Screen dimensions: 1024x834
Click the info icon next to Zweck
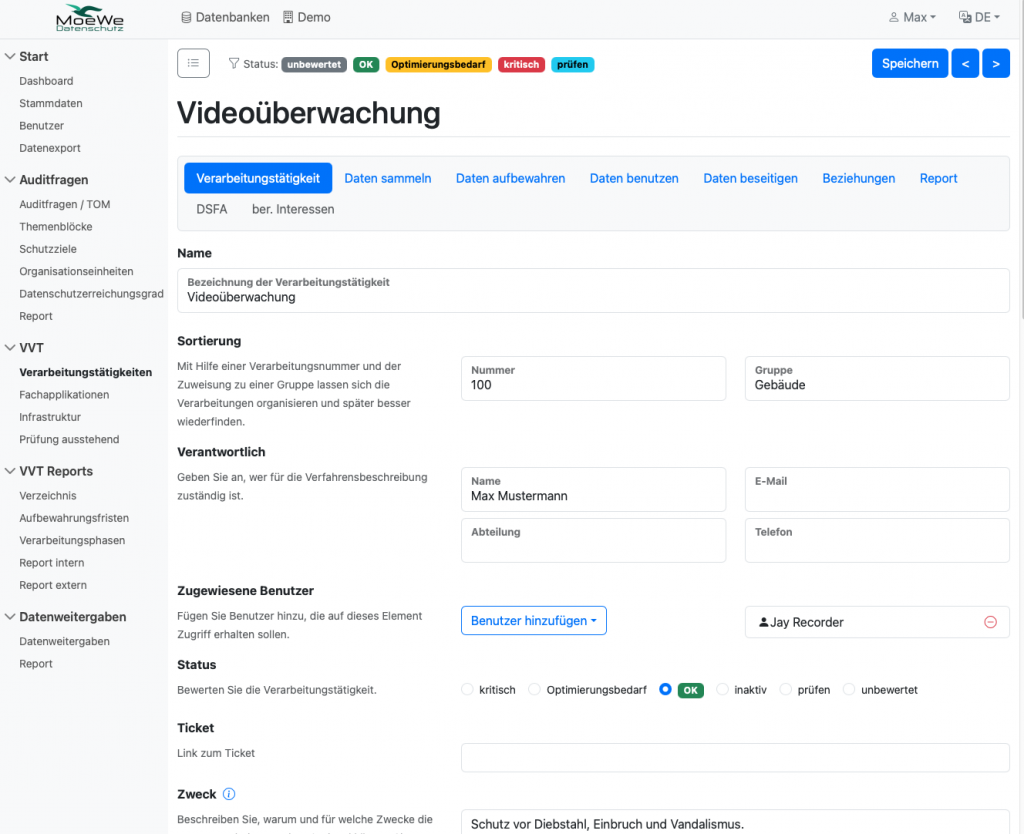[229, 795]
